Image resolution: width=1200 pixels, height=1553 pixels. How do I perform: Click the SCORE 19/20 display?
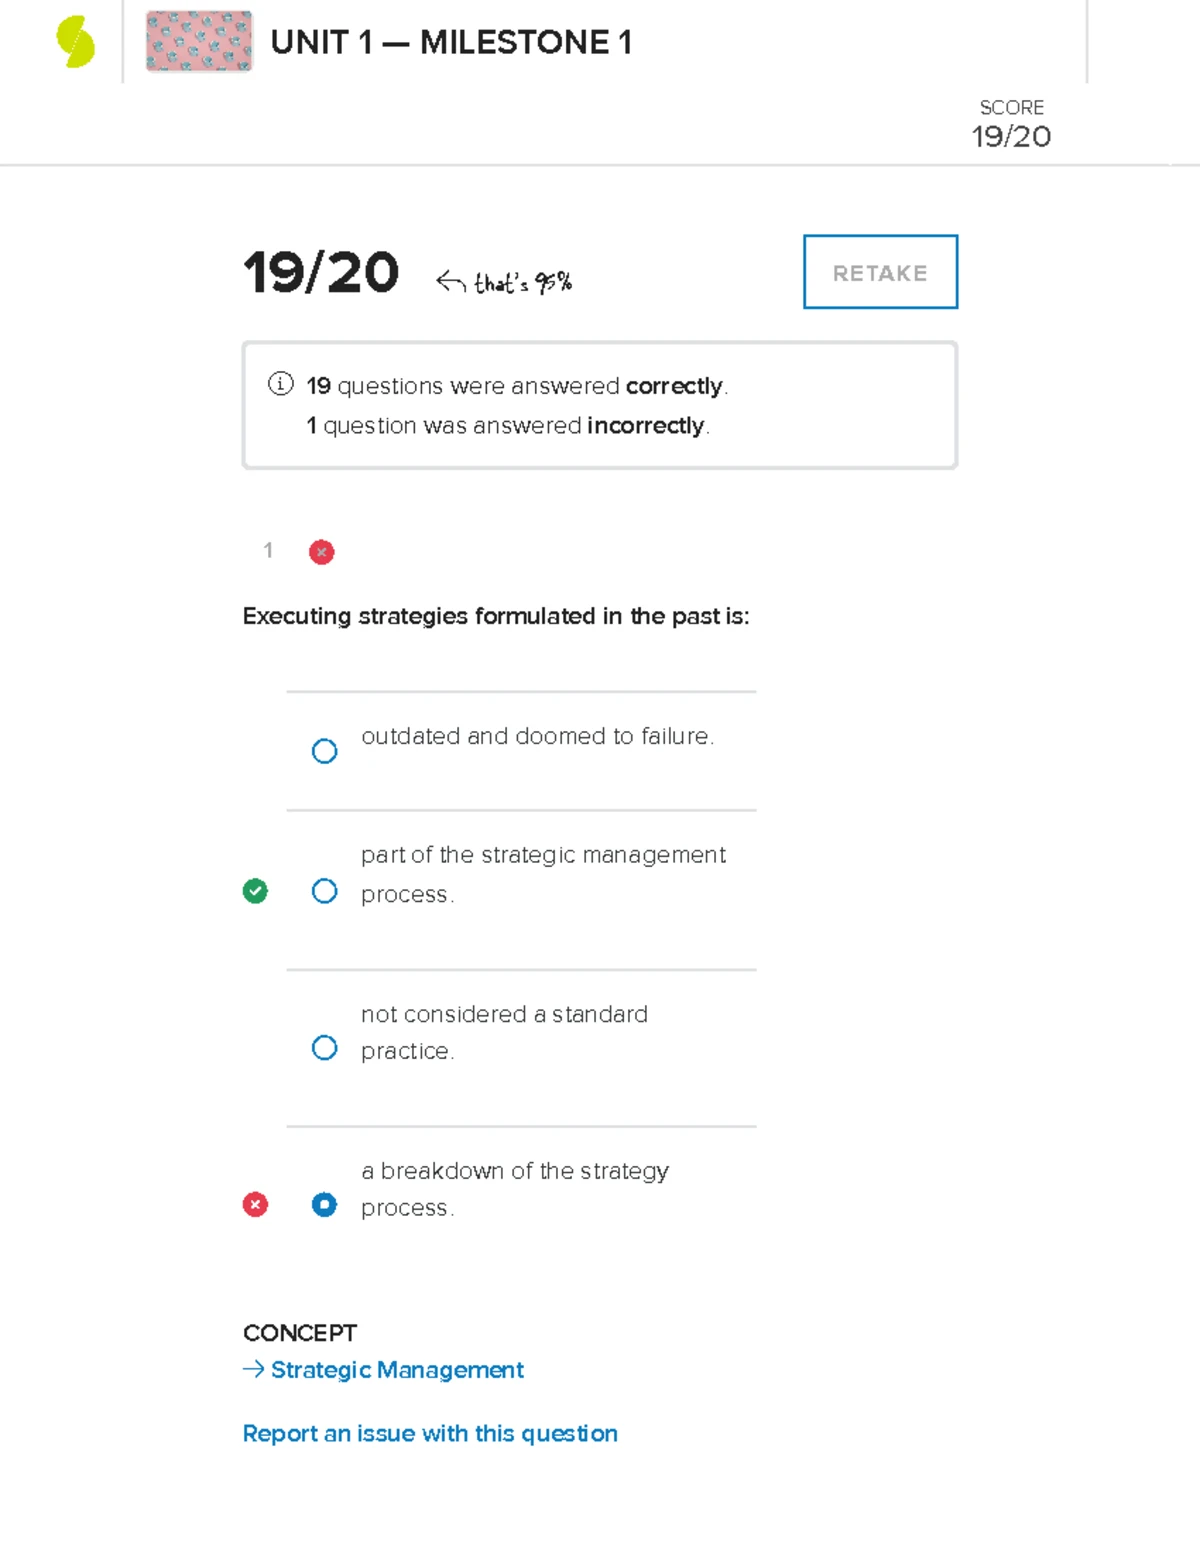[x=1011, y=122]
